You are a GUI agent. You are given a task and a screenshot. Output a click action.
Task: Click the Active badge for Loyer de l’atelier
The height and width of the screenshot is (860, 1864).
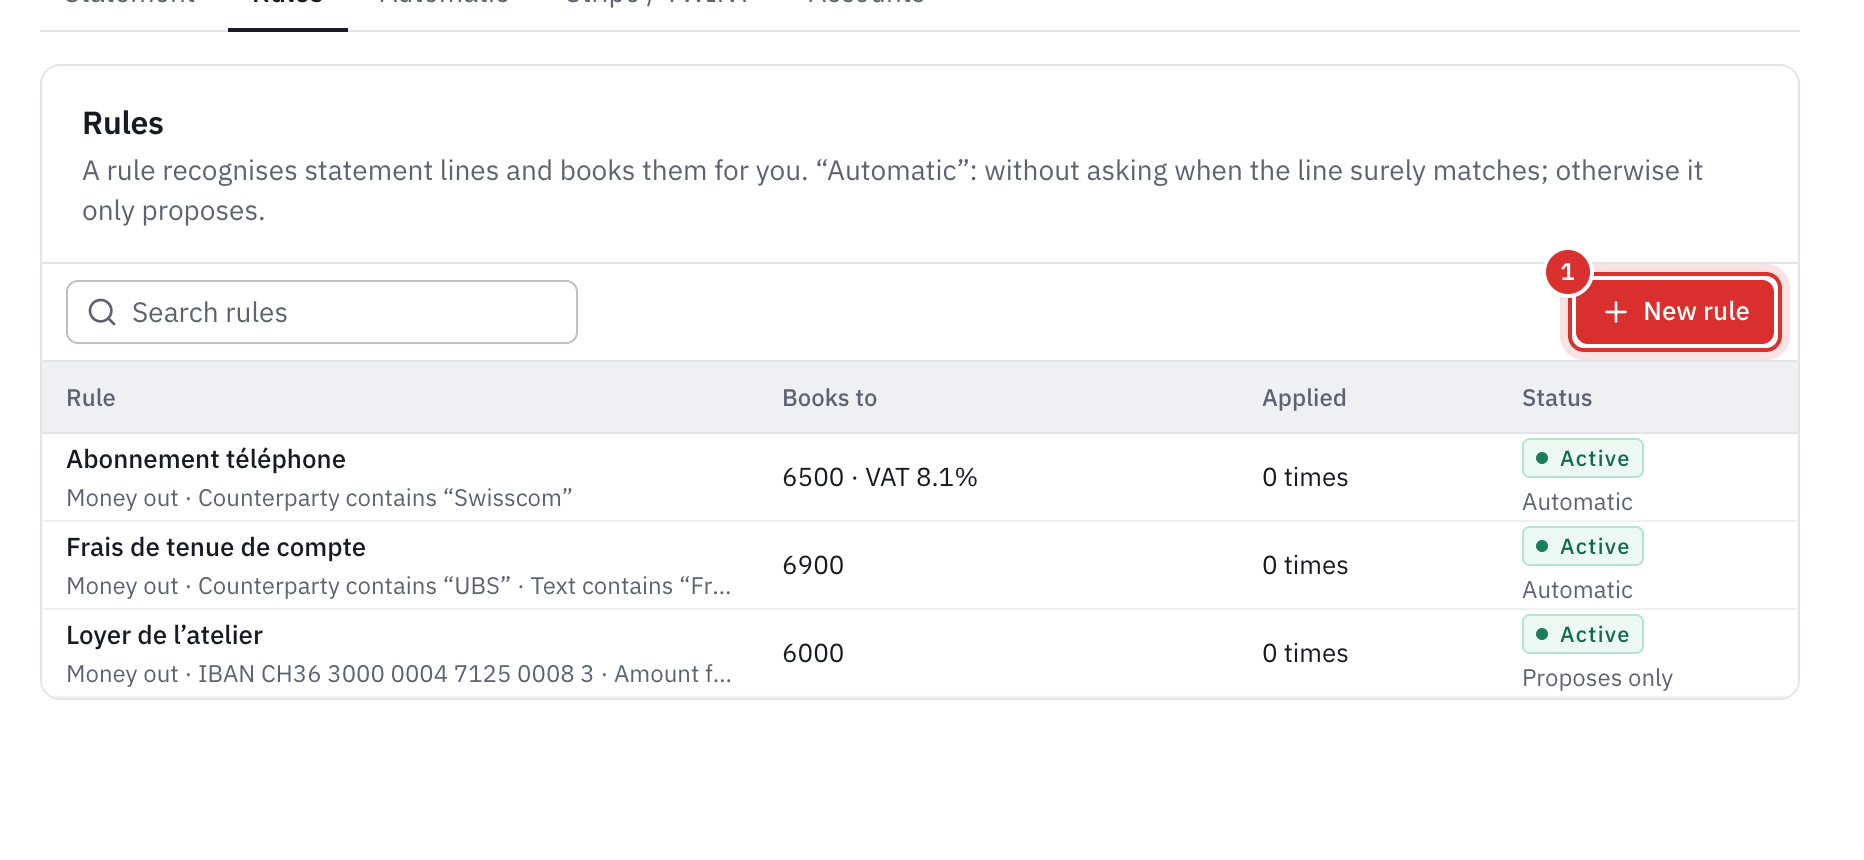pos(1583,634)
